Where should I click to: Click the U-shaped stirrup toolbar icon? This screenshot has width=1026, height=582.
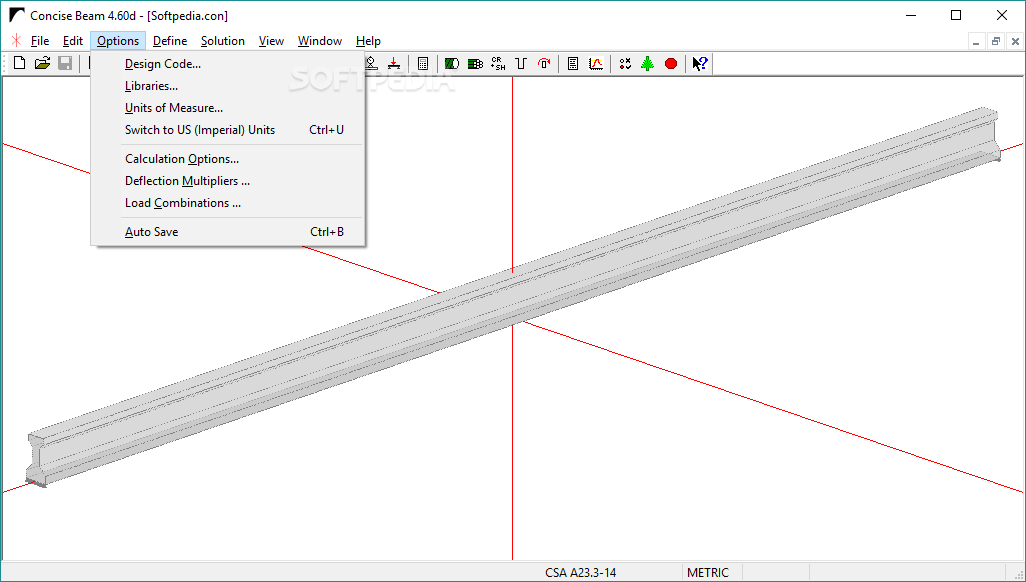click(521, 64)
